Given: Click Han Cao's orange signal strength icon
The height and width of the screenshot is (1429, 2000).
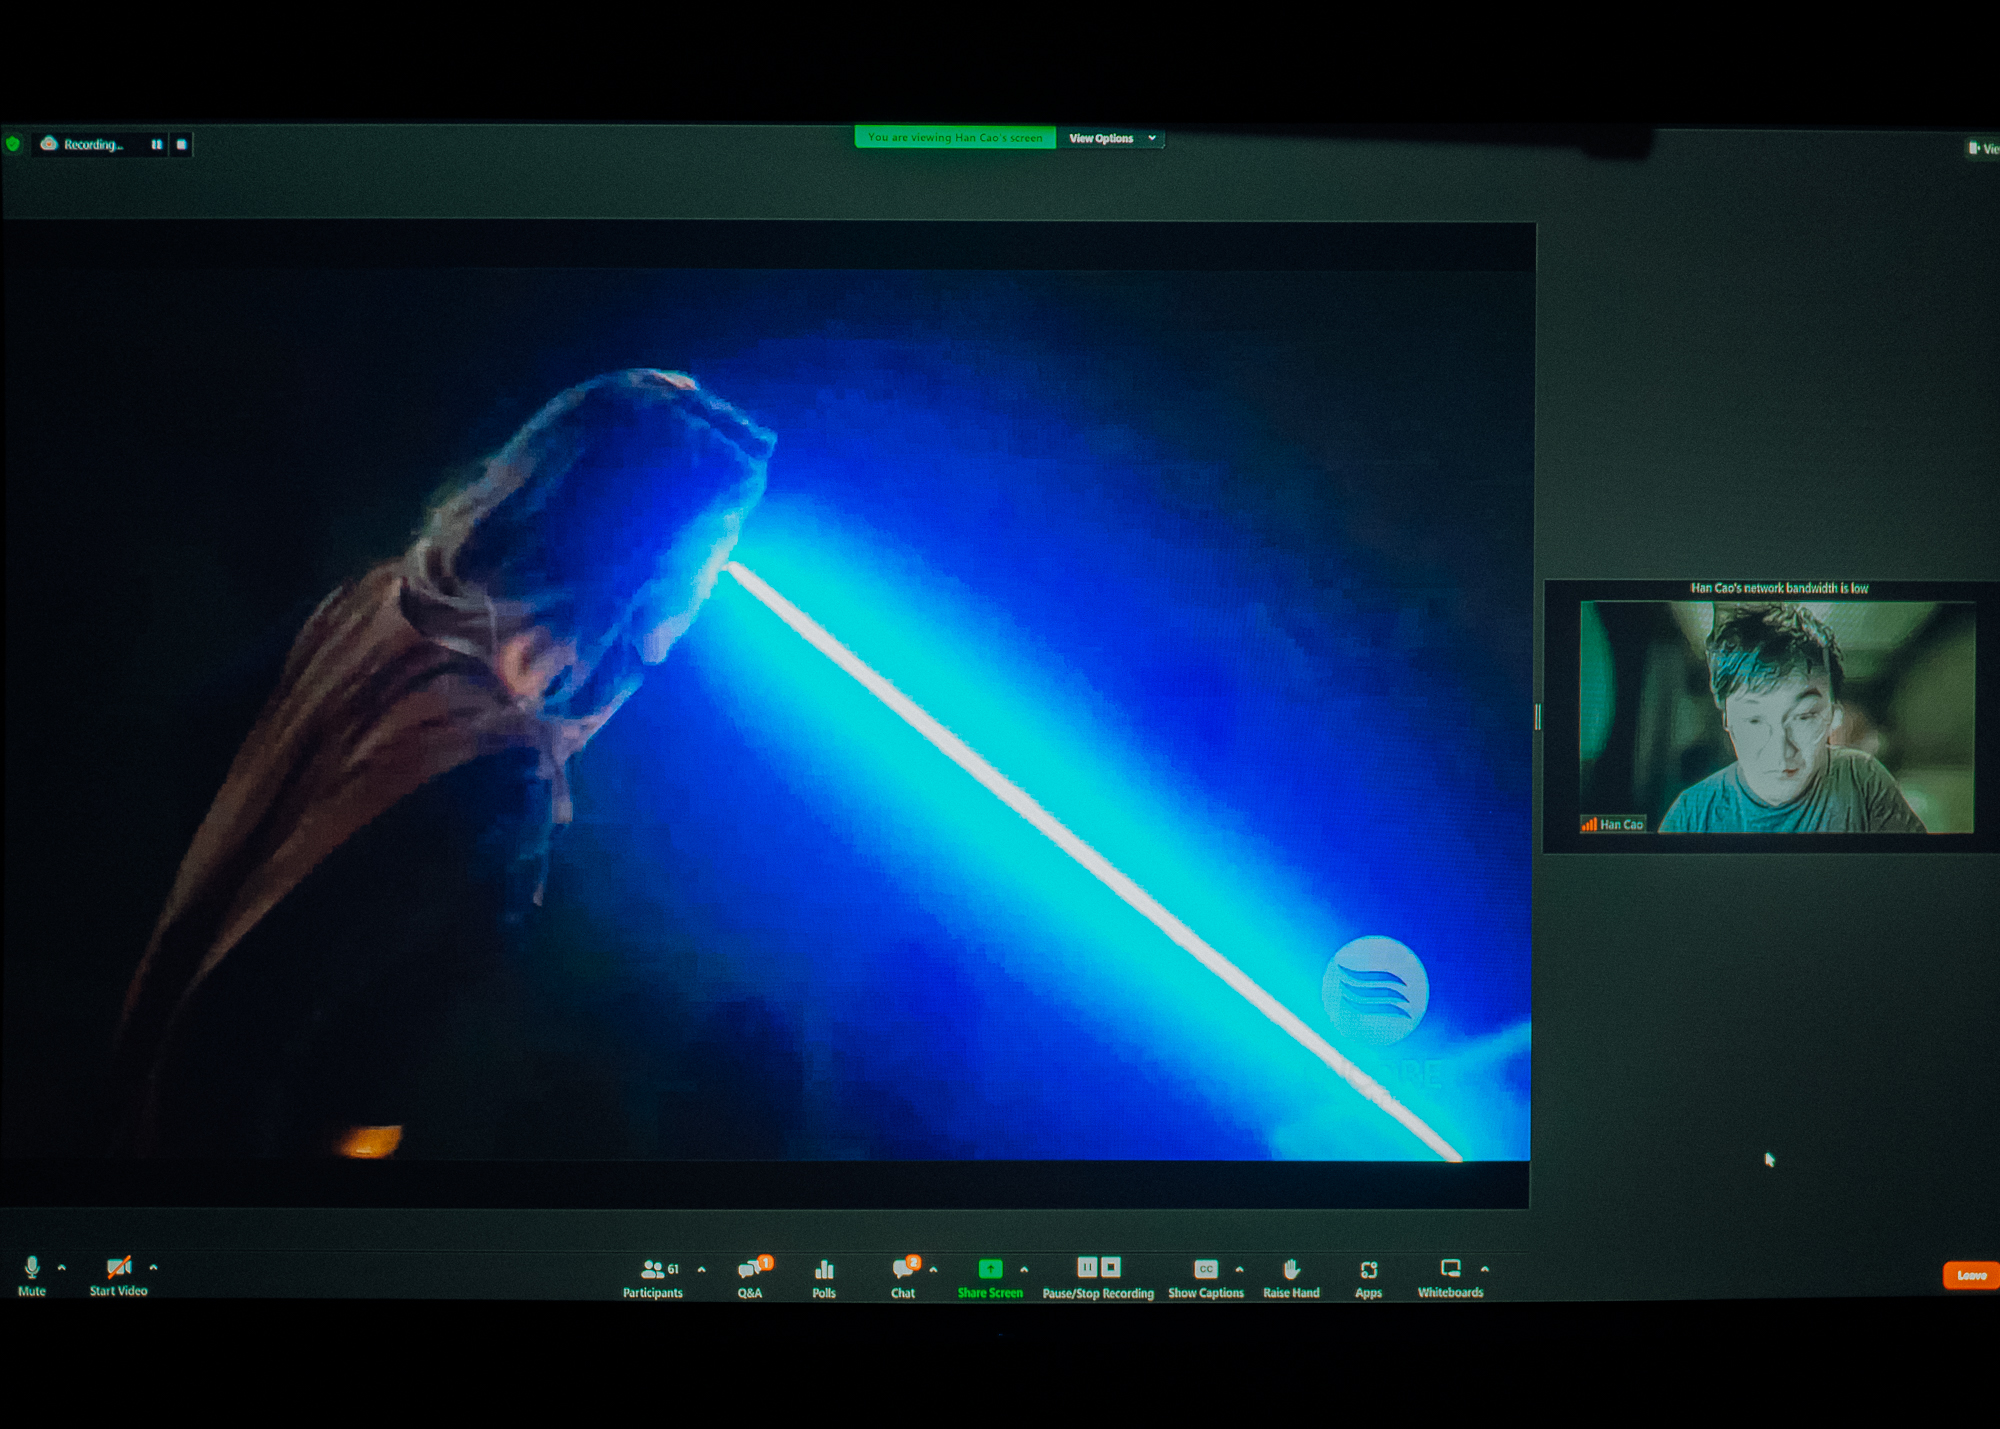Looking at the screenshot, I should [x=1589, y=824].
